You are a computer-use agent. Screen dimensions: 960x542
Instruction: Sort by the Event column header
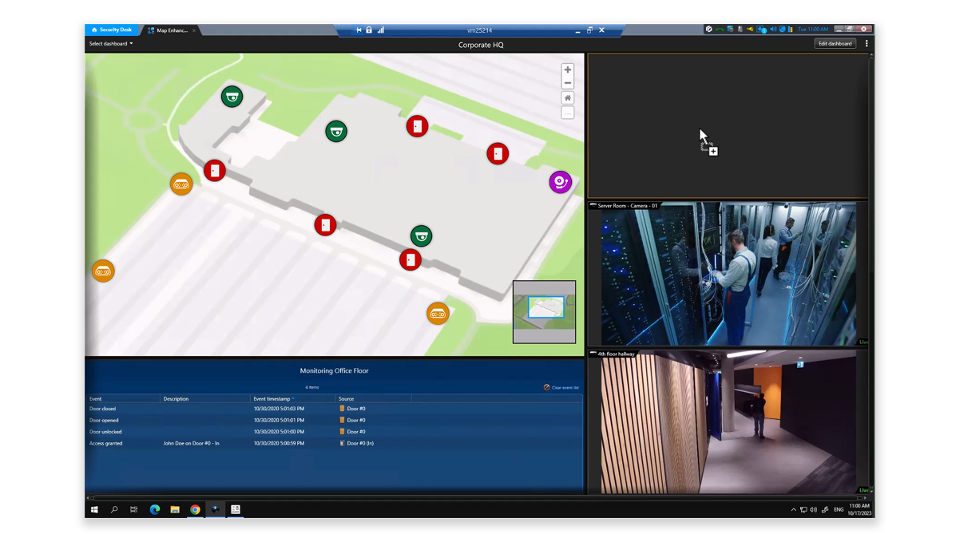(x=123, y=399)
